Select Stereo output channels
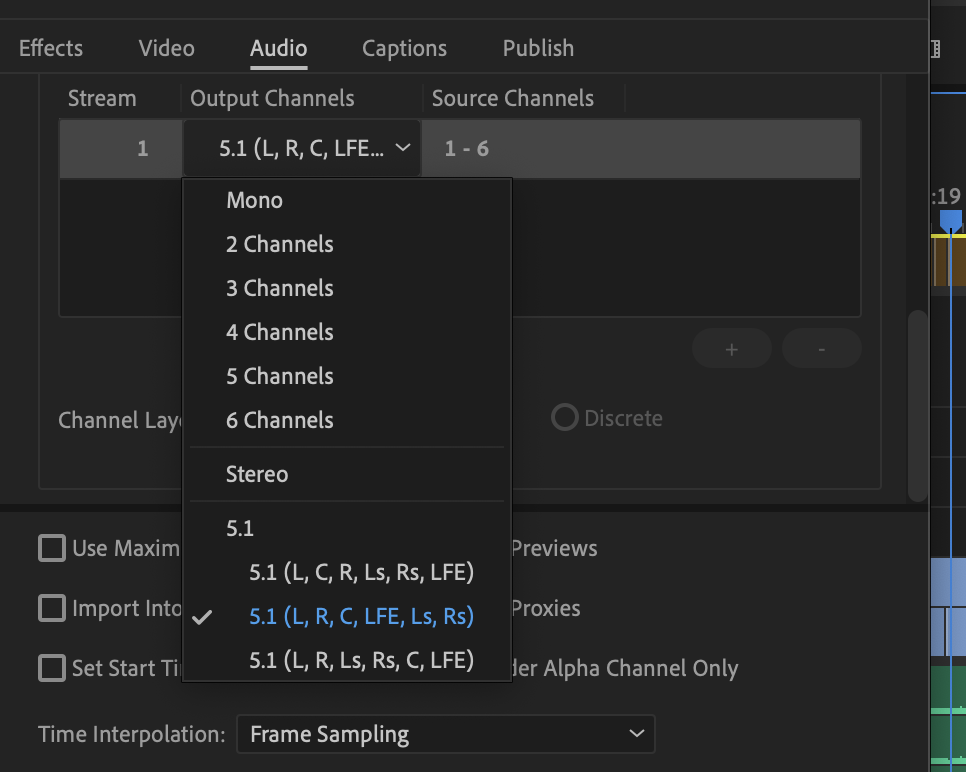 point(257,474)
